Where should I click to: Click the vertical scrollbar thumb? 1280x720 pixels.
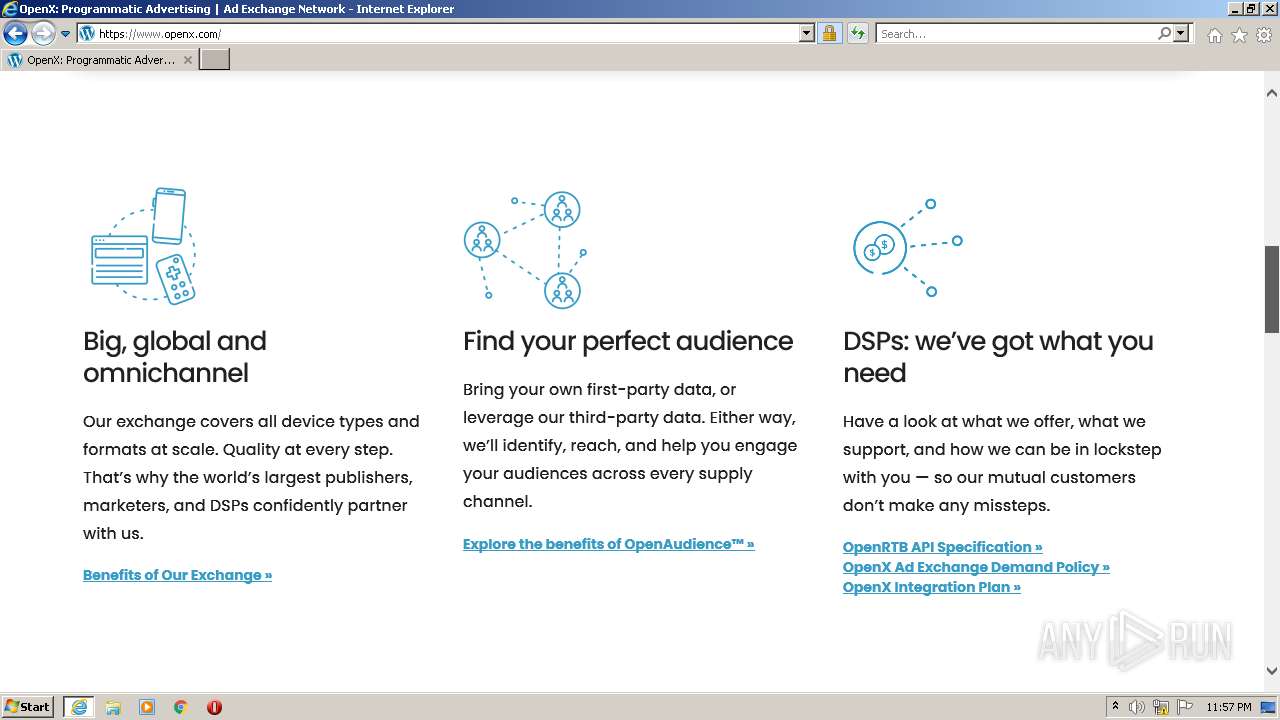click(1272, 289)
